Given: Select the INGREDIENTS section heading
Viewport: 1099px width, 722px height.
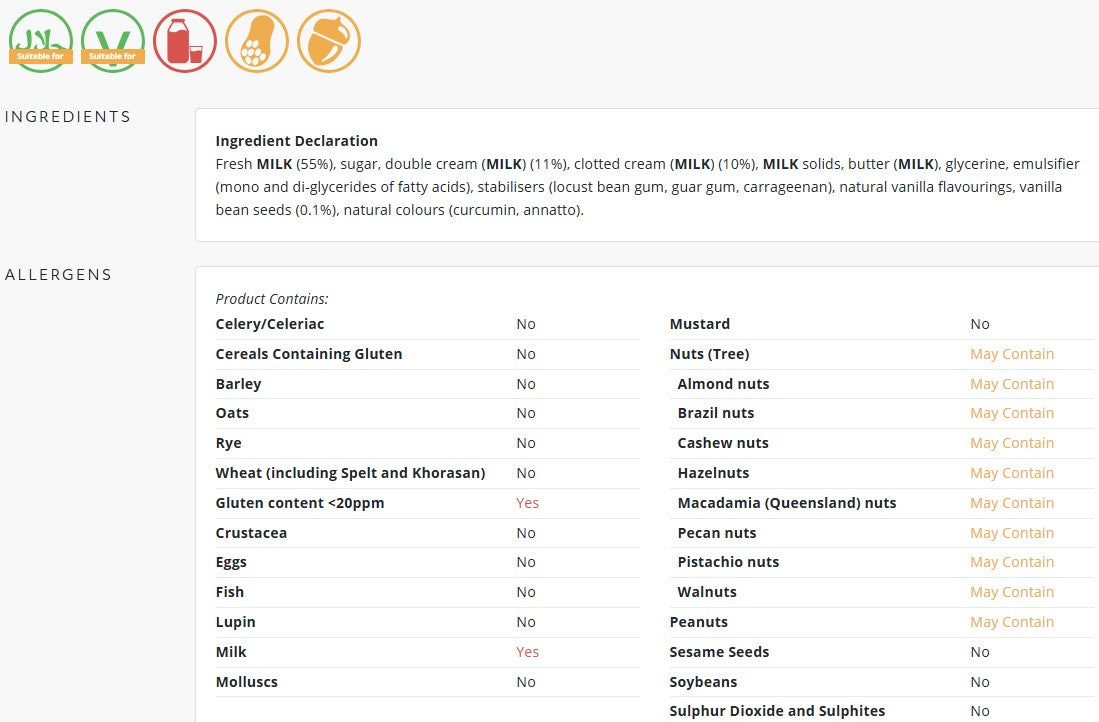Looking at the screenshot, I should (x=68, y=116).
